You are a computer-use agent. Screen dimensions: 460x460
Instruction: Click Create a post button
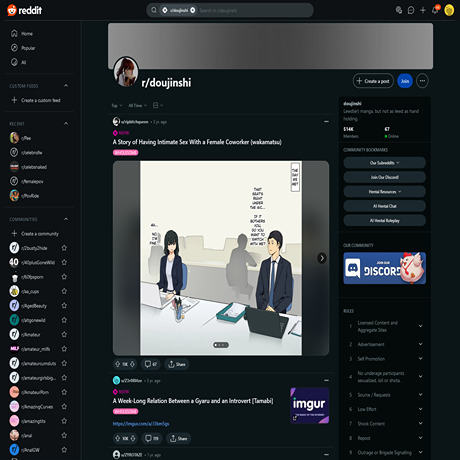coord(373,81)
